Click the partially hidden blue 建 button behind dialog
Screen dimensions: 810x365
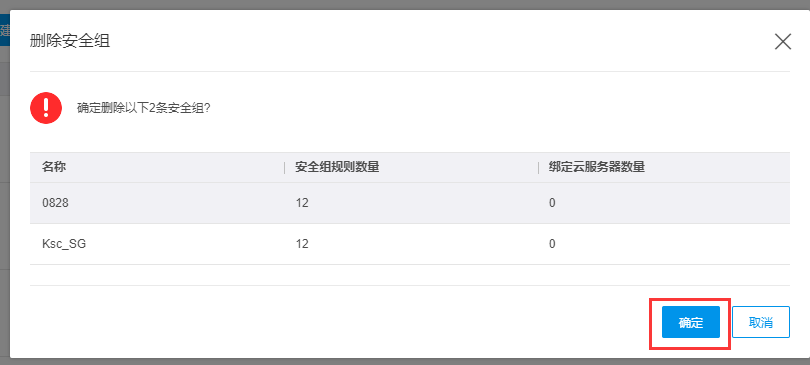point(5,30)
